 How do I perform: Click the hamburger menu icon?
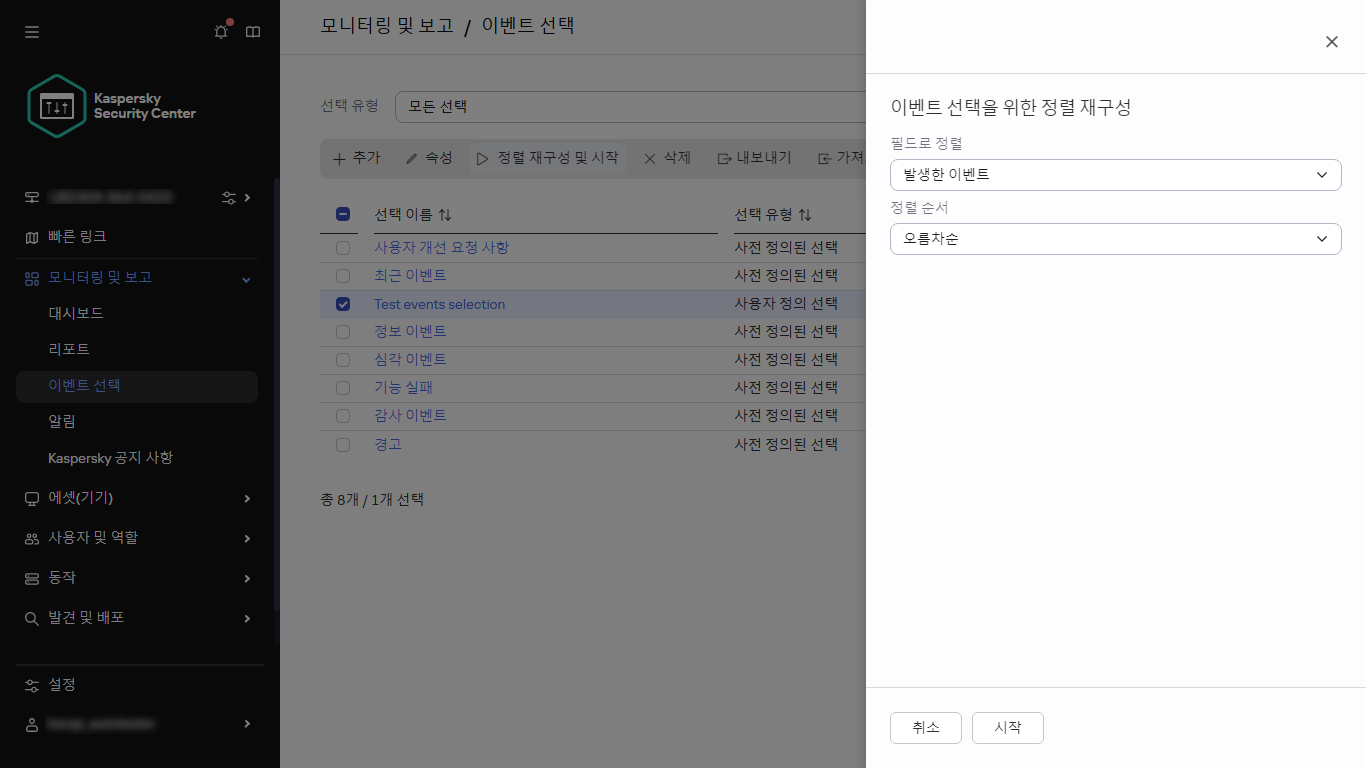[31, 32]
